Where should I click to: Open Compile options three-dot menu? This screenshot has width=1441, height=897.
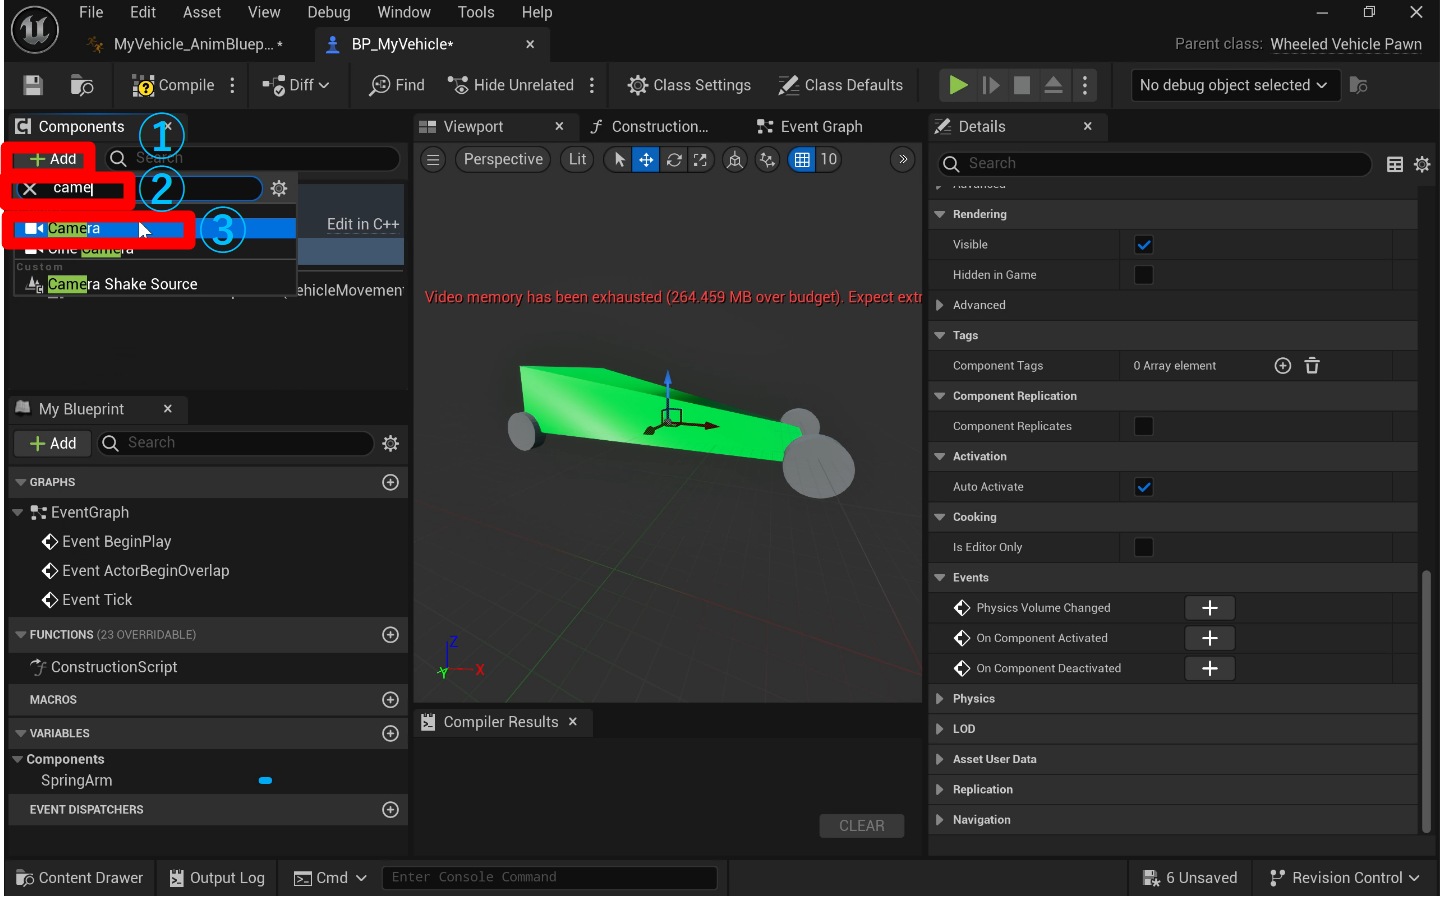tap(232, 85)
